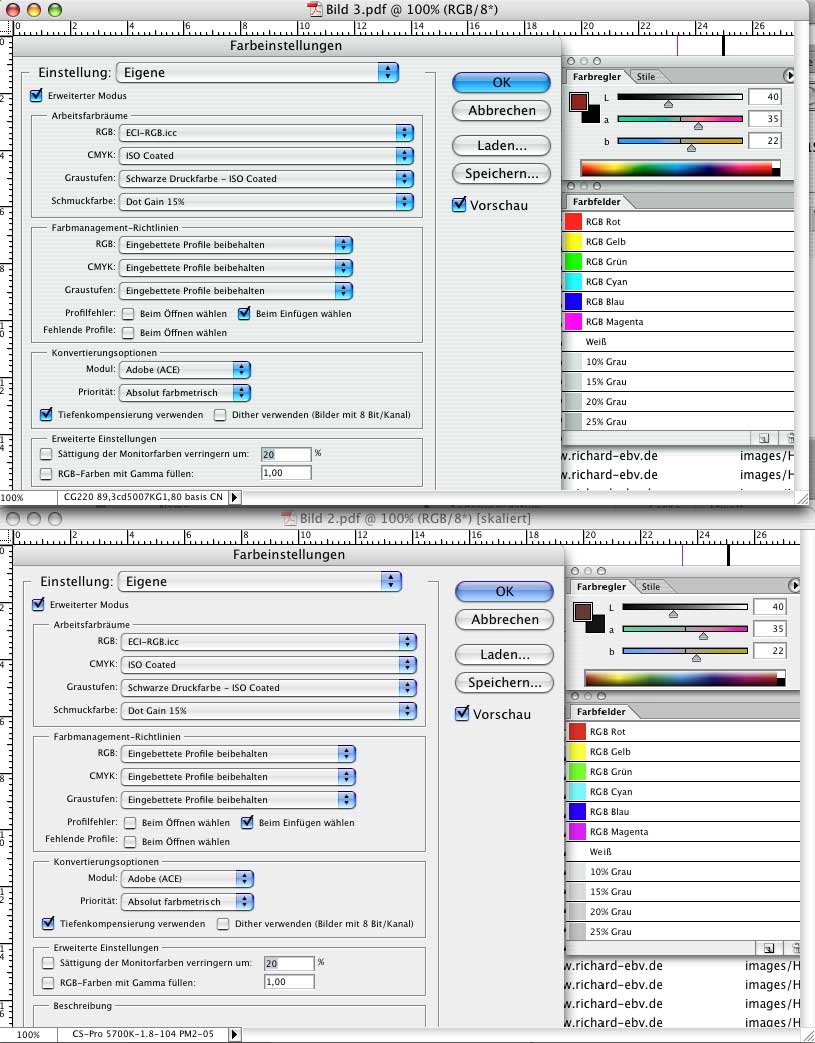Click color spectrum ramp in Bild 3.pdf Farbregler

[680, 168]
